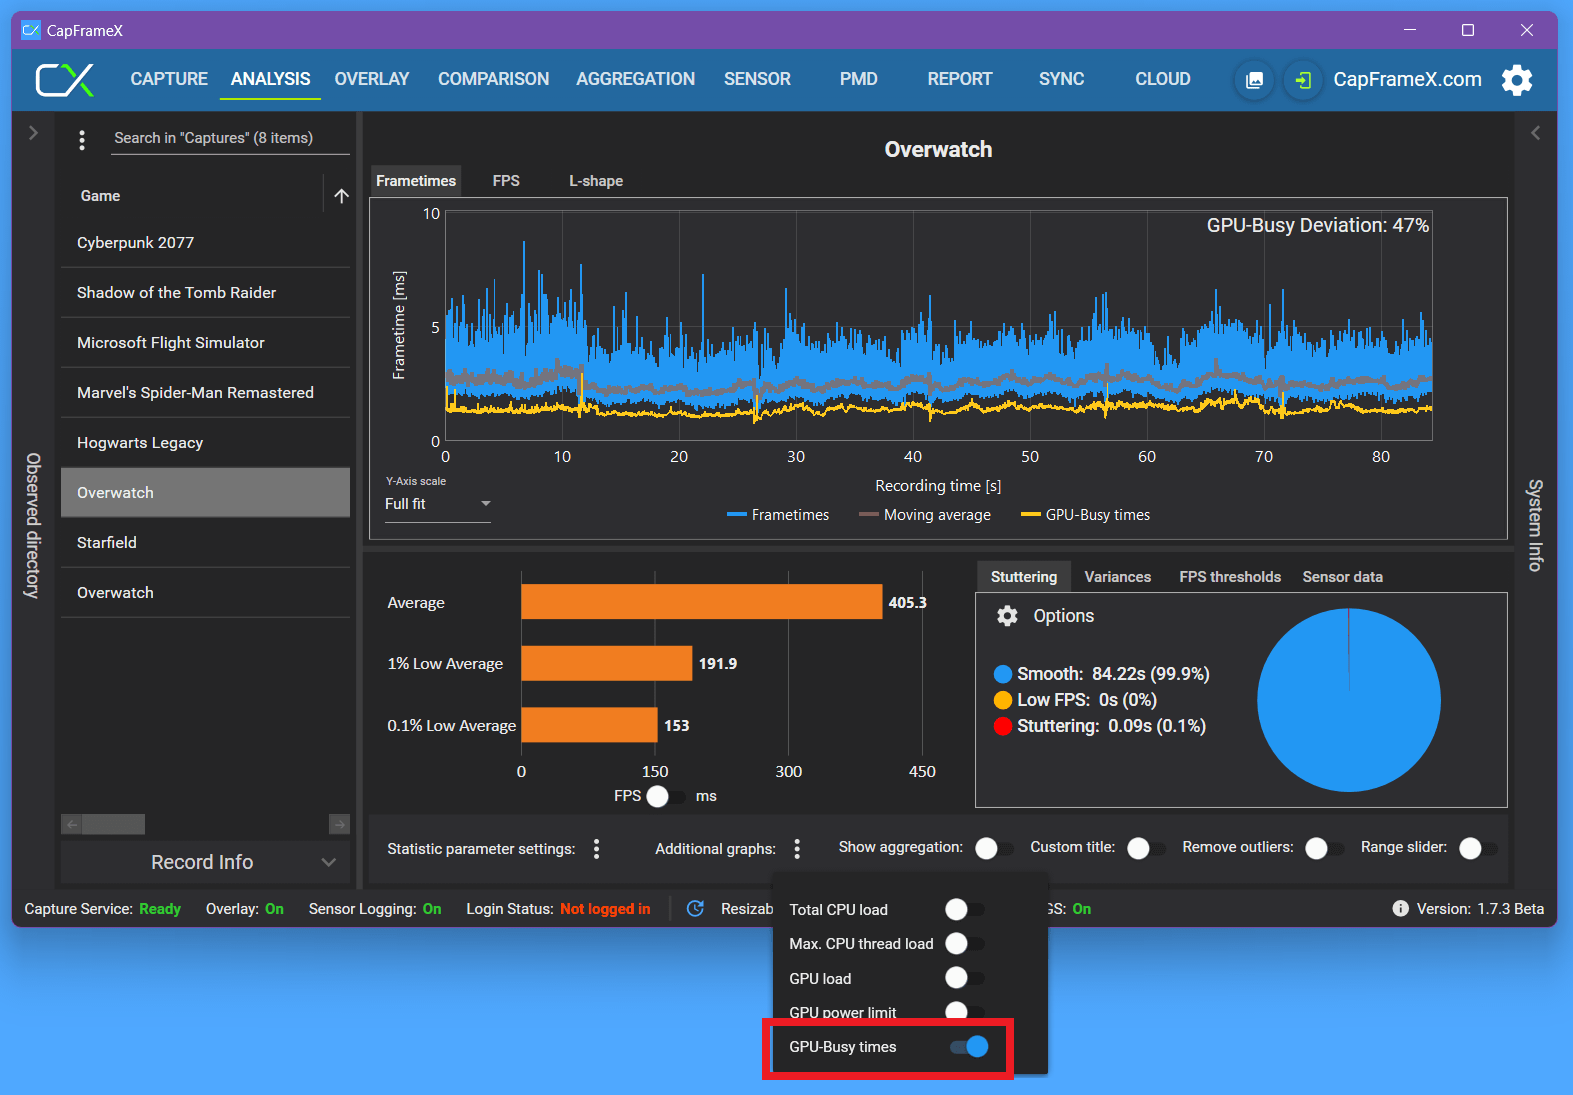Expand the Observed directory panel arrow

[x=33, y=133]
